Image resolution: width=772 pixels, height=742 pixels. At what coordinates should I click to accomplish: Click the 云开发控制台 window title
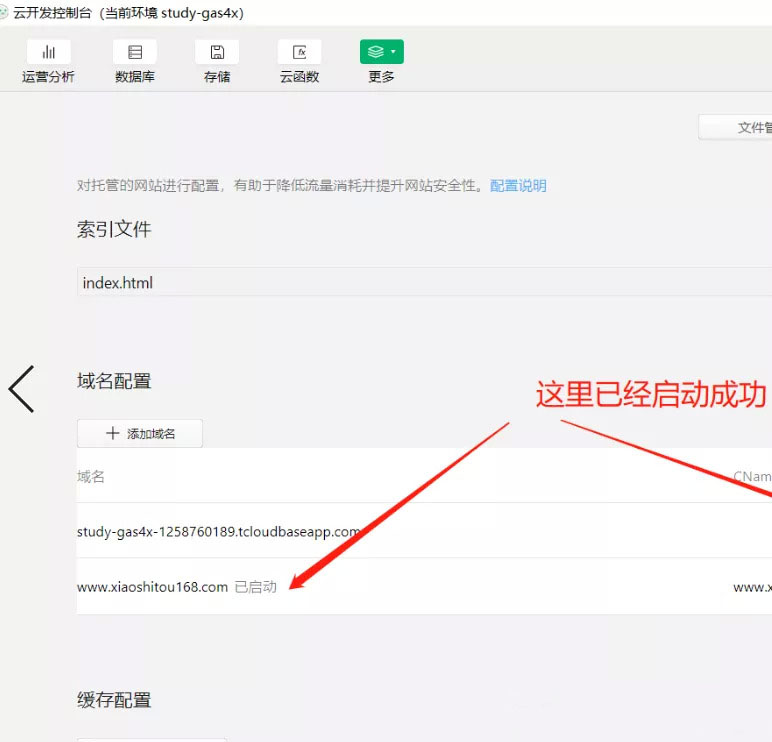coord(52,13)
